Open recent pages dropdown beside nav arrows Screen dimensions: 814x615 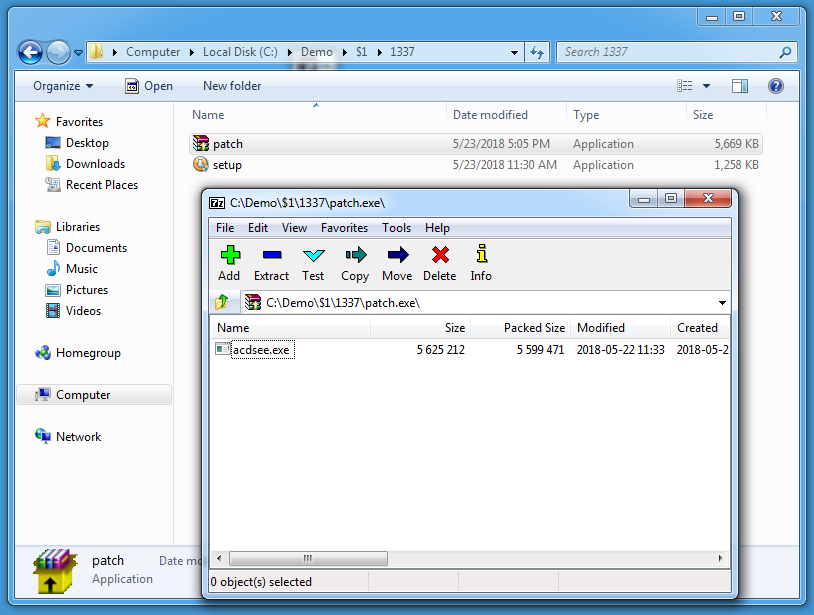(78, 52)
